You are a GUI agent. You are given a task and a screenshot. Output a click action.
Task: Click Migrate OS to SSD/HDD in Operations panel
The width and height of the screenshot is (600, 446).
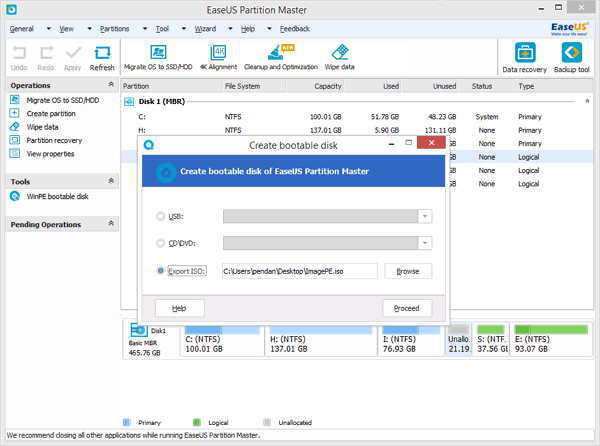point(62,100)
